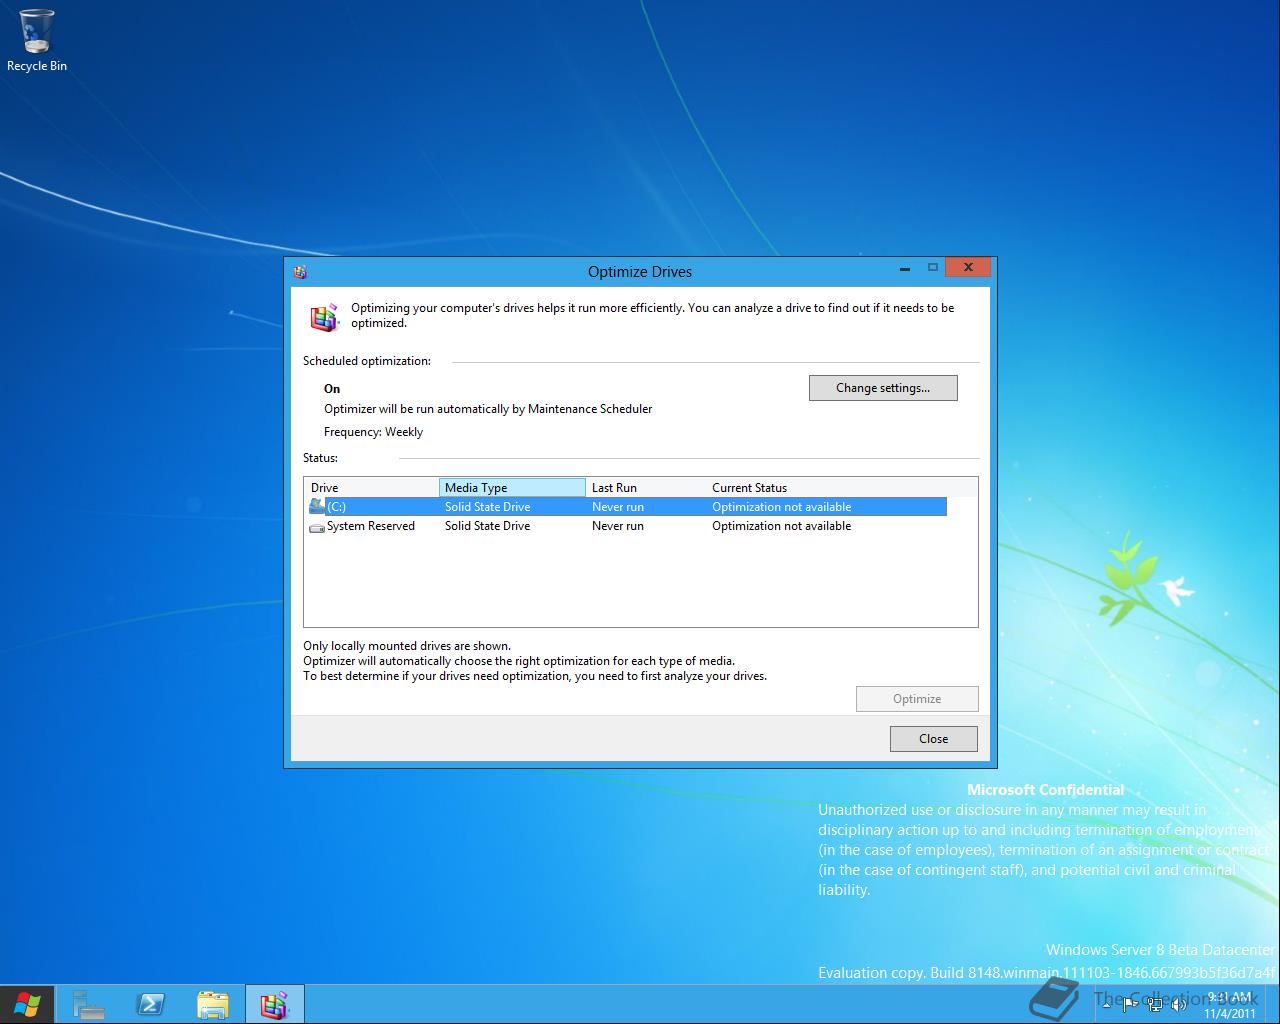
Task: Launch Windows PowerShell from the taskbar
Action: coord(151,1004)
